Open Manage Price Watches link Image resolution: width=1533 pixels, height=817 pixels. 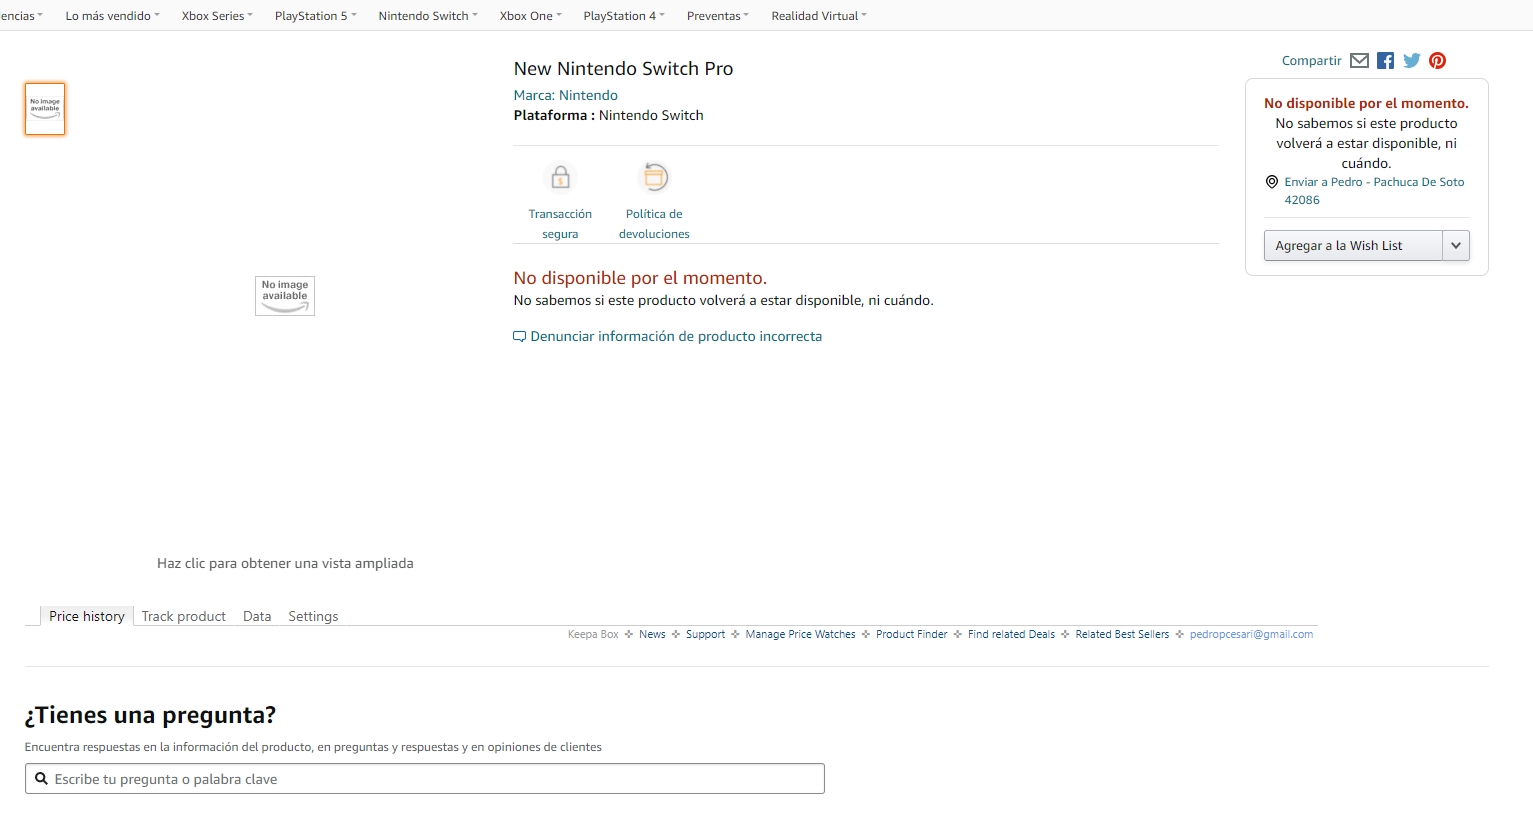pos(800,634)
